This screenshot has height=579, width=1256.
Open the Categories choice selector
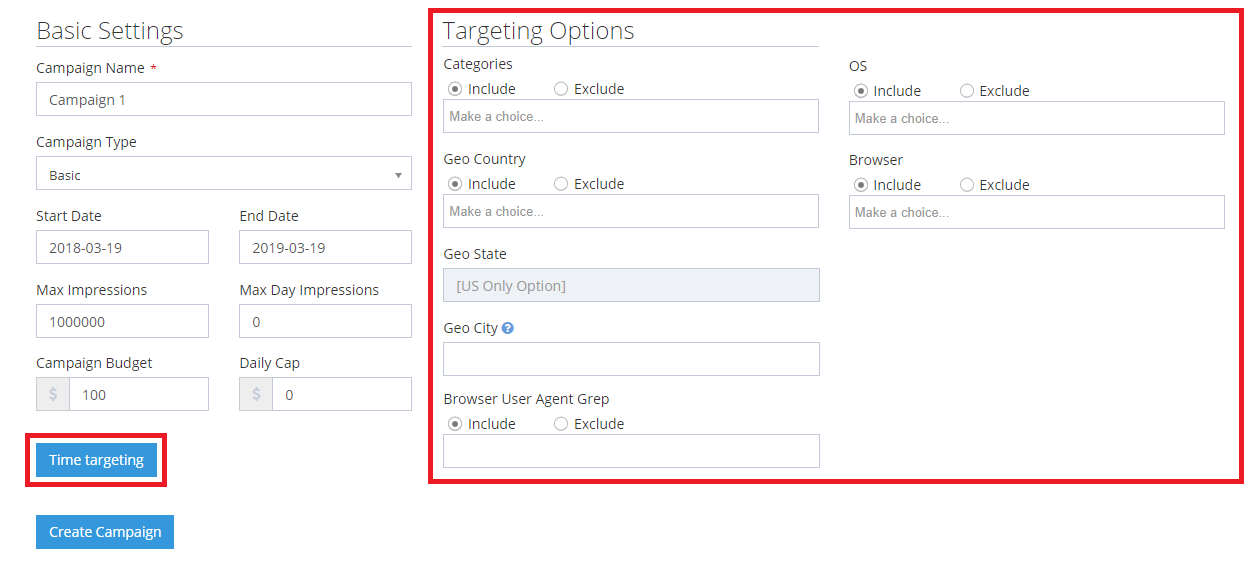pyautogui.click(x=631, y=116)
